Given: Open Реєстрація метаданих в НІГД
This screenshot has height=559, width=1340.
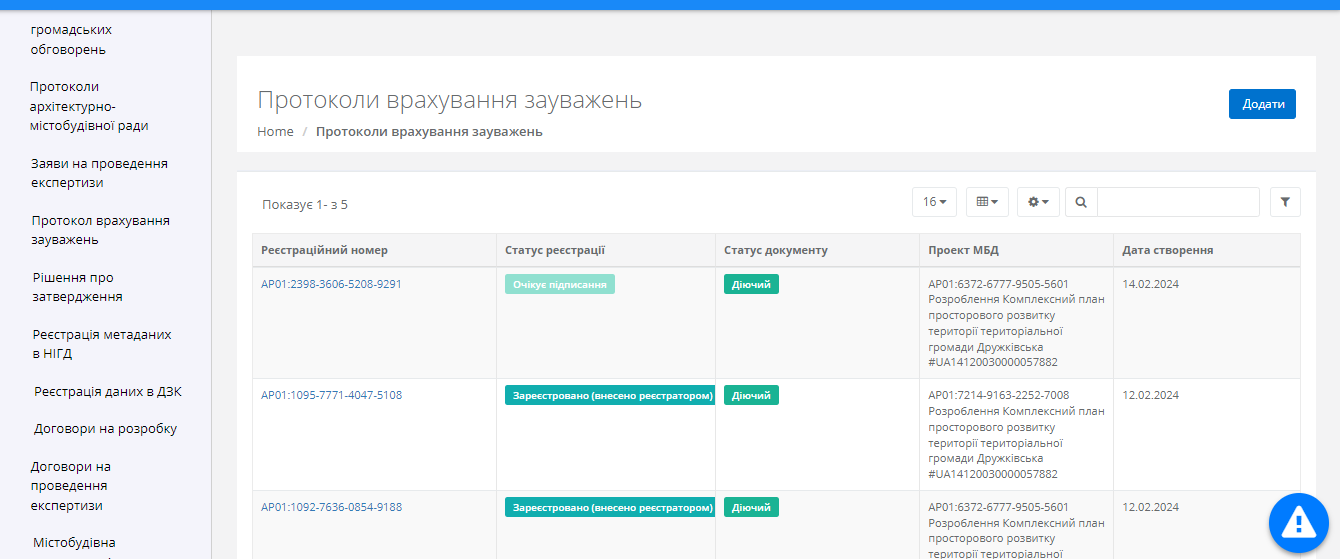Looking at the screenshot, I should (x=101, y=344).
